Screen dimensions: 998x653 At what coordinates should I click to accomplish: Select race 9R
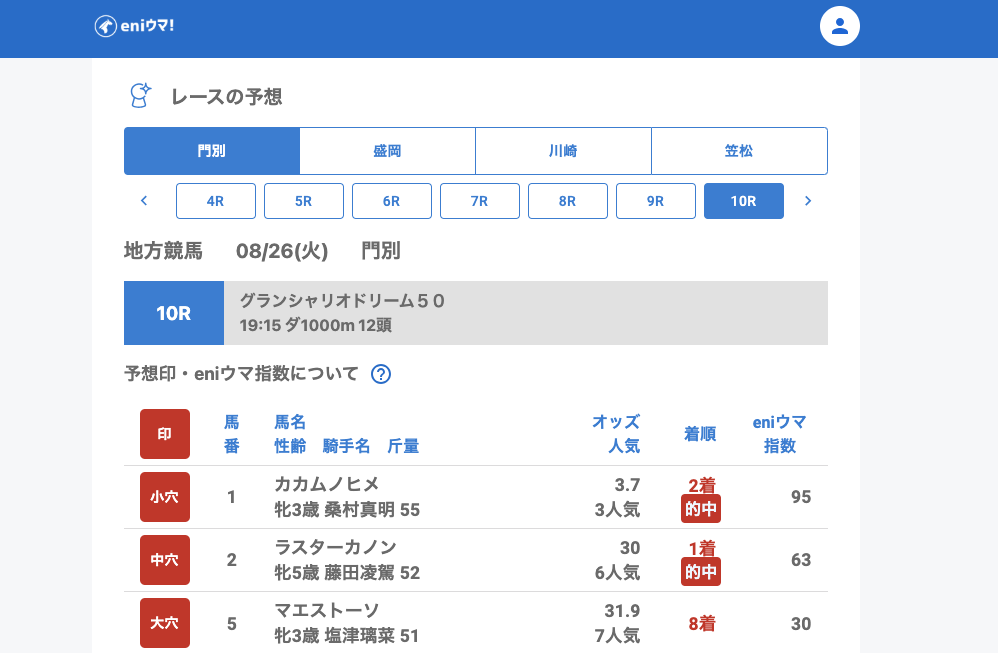[x=656, y=201]
